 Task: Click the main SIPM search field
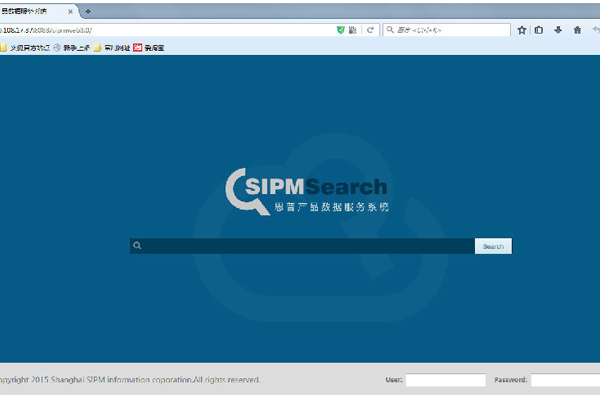tap(302, 246)
